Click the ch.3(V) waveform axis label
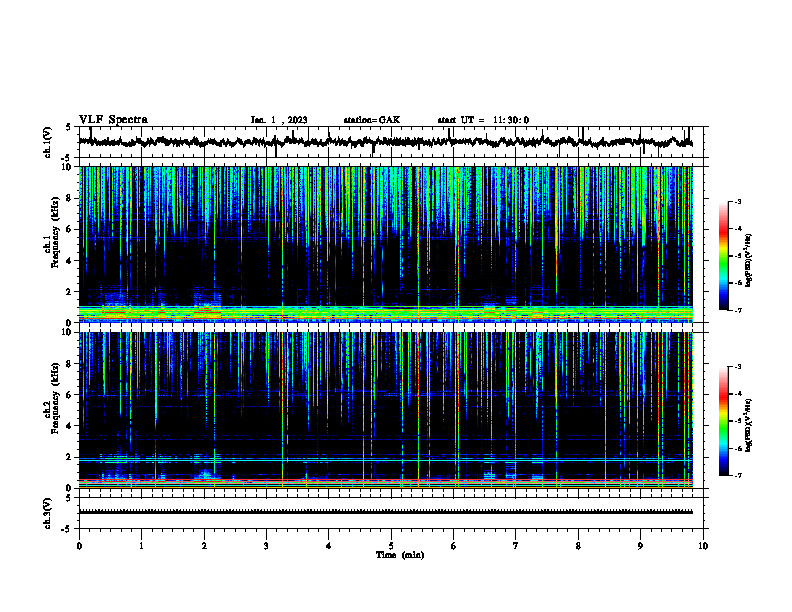Image resolution: width=792 pixels, height=612 pixels. click(x=48, y=513)
